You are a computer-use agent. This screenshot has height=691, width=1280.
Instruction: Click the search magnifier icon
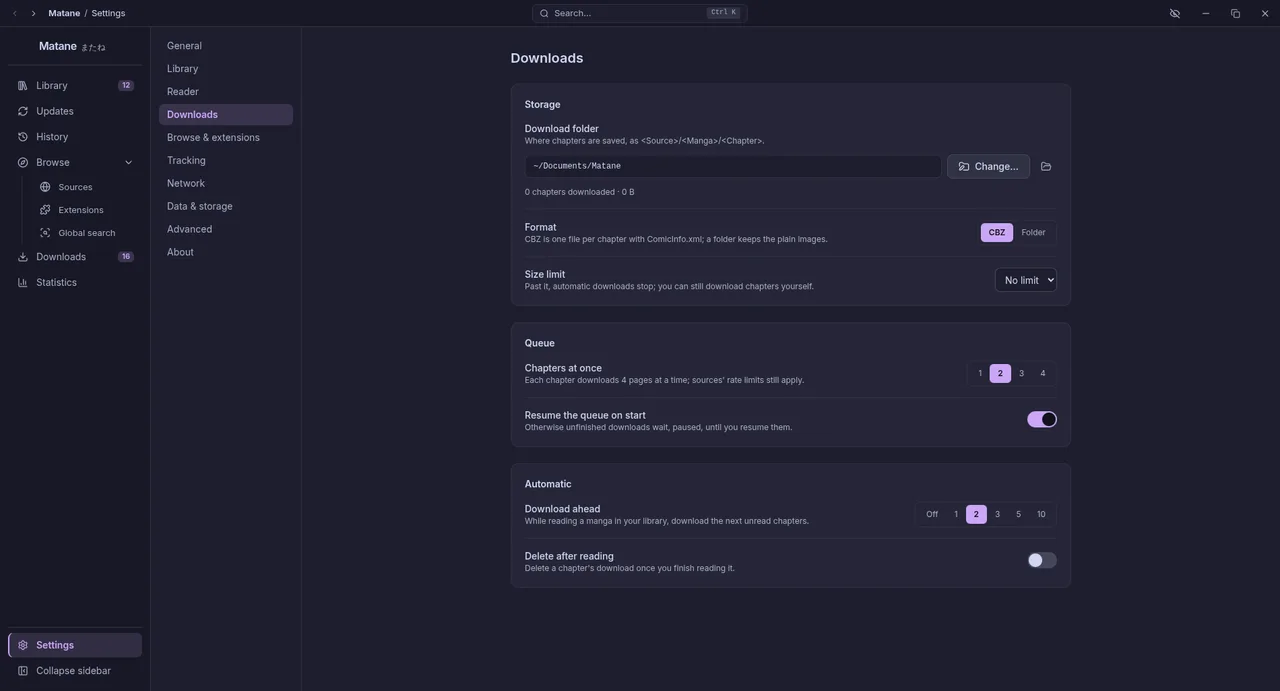[x=544, y=13]
